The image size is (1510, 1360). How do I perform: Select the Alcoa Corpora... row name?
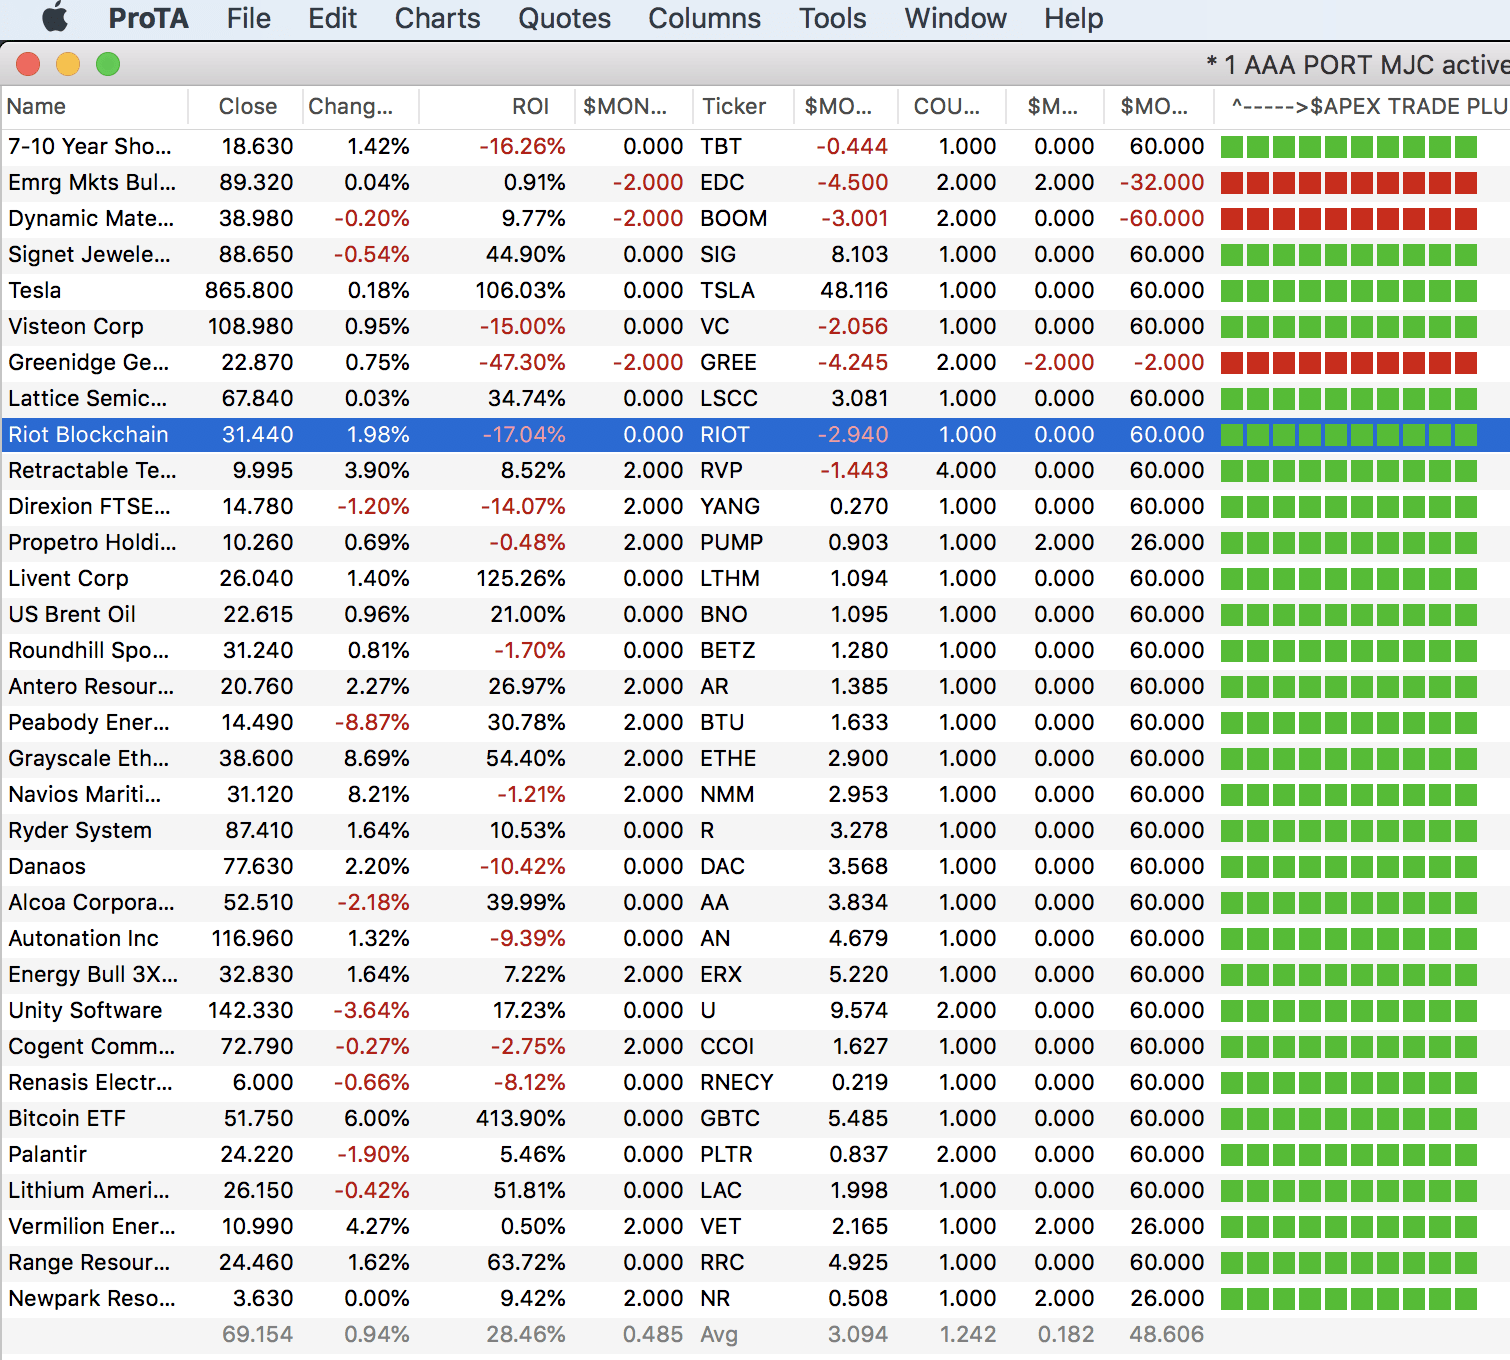pos(91,903)
